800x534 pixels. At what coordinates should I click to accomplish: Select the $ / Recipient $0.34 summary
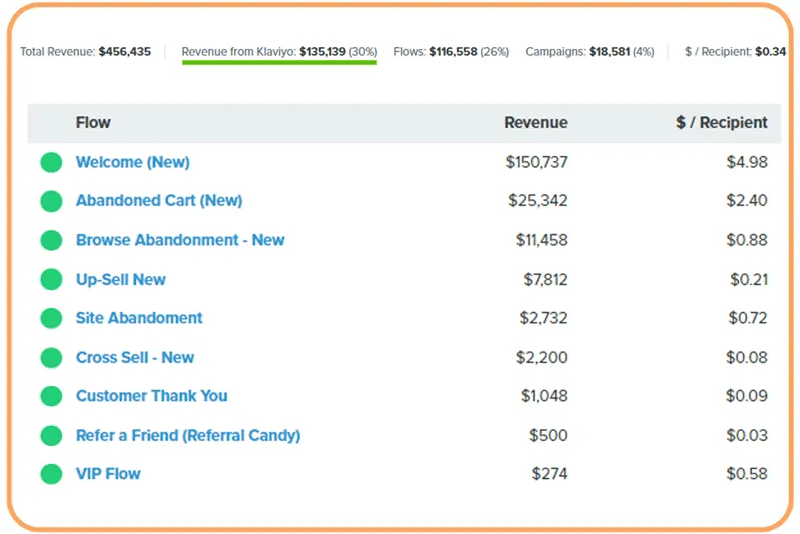tap(735, 52)
